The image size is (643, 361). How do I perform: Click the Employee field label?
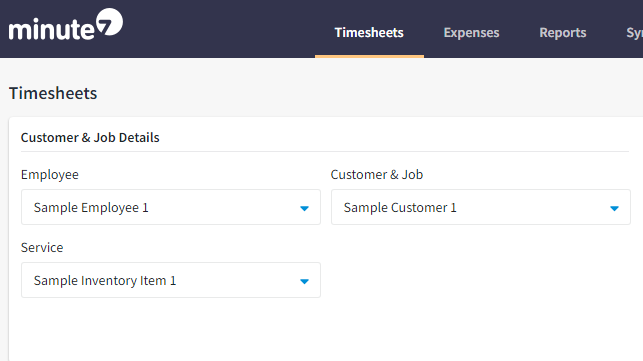point(50,175)
